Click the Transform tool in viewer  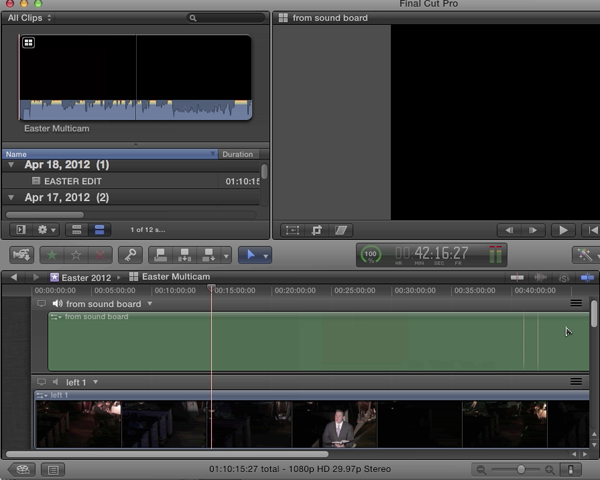point(293,230)
